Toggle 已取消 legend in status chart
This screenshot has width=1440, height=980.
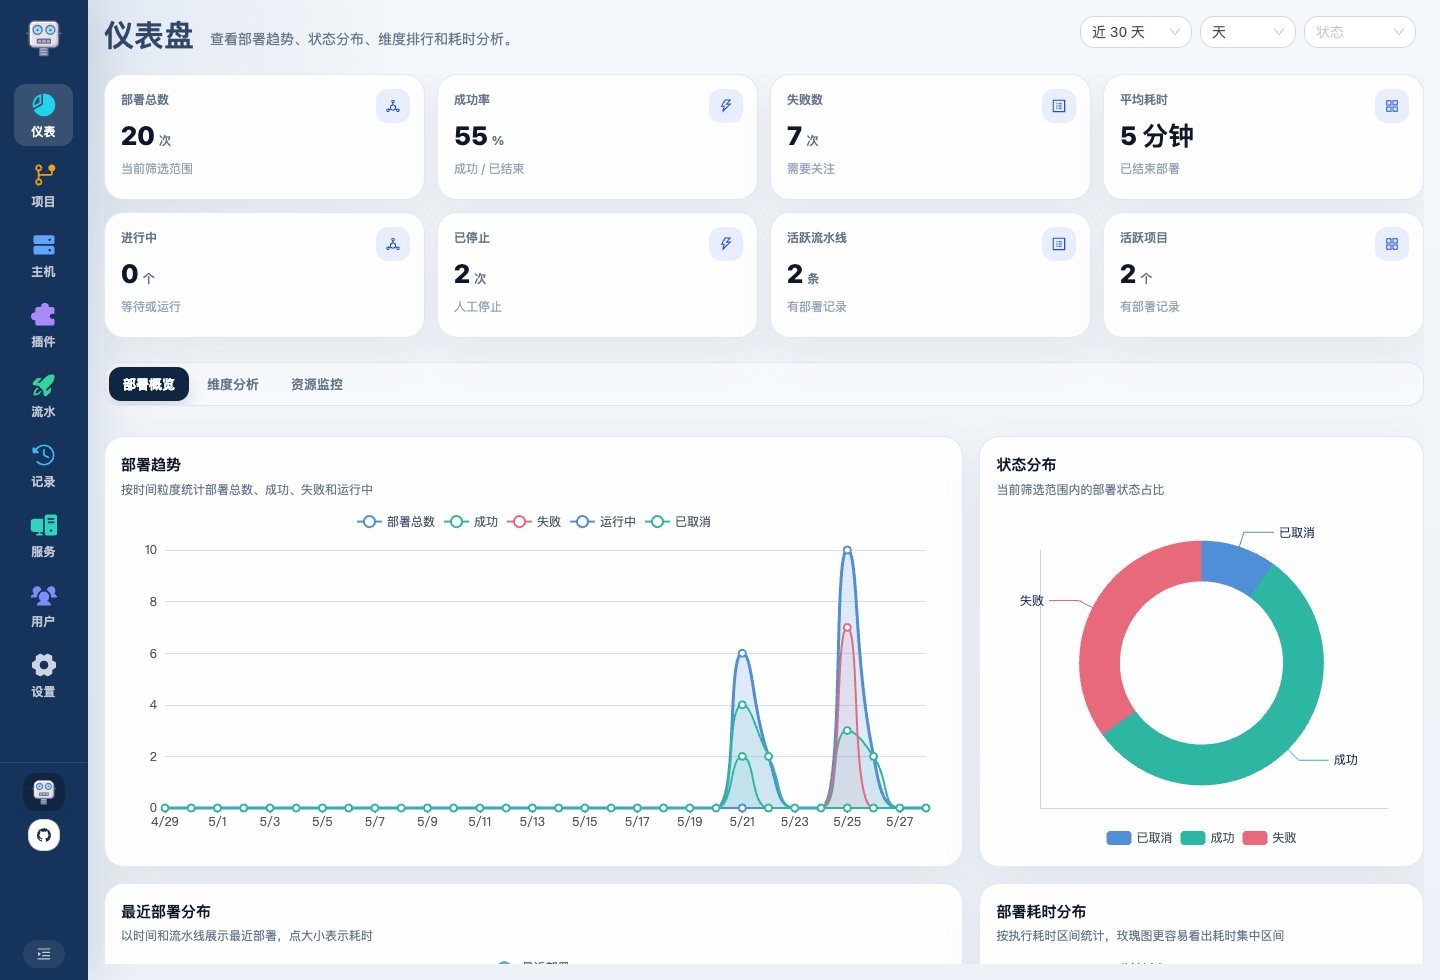[x=1139, y=838]
